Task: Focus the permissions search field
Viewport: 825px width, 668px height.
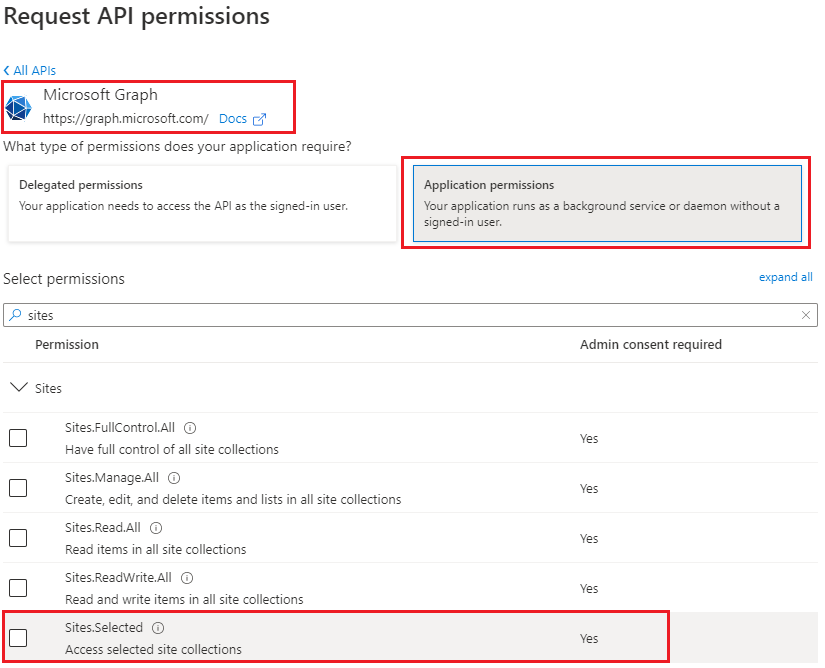Action: [410, 315]
